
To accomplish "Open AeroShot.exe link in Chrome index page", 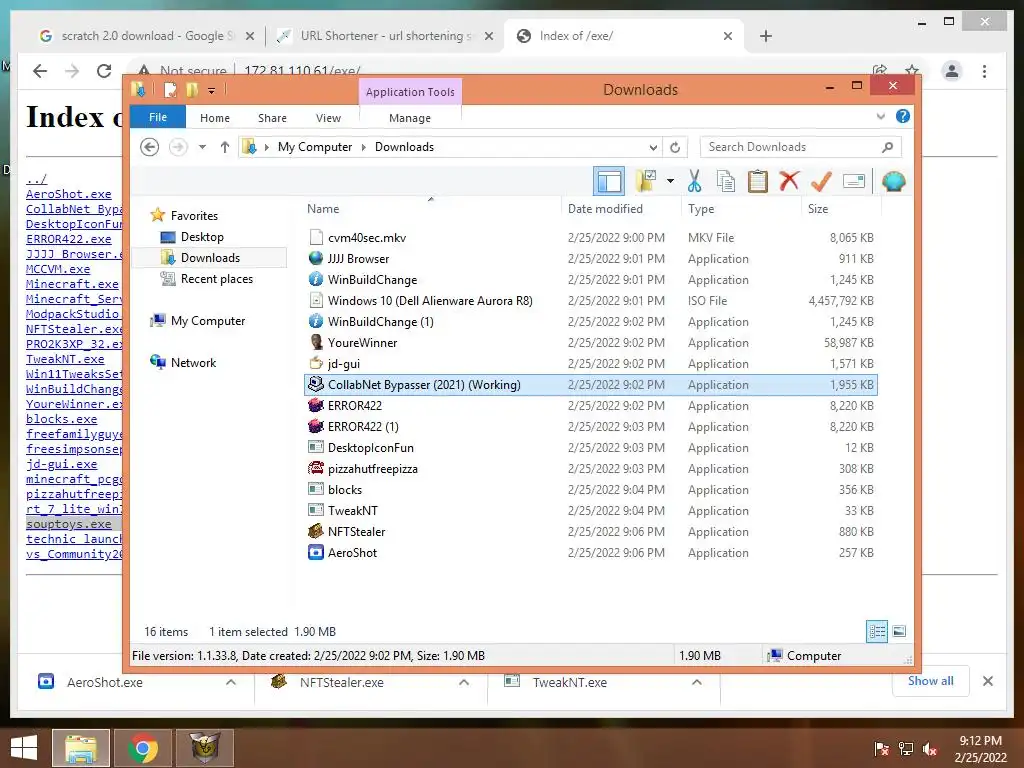I will pos(69,194).
